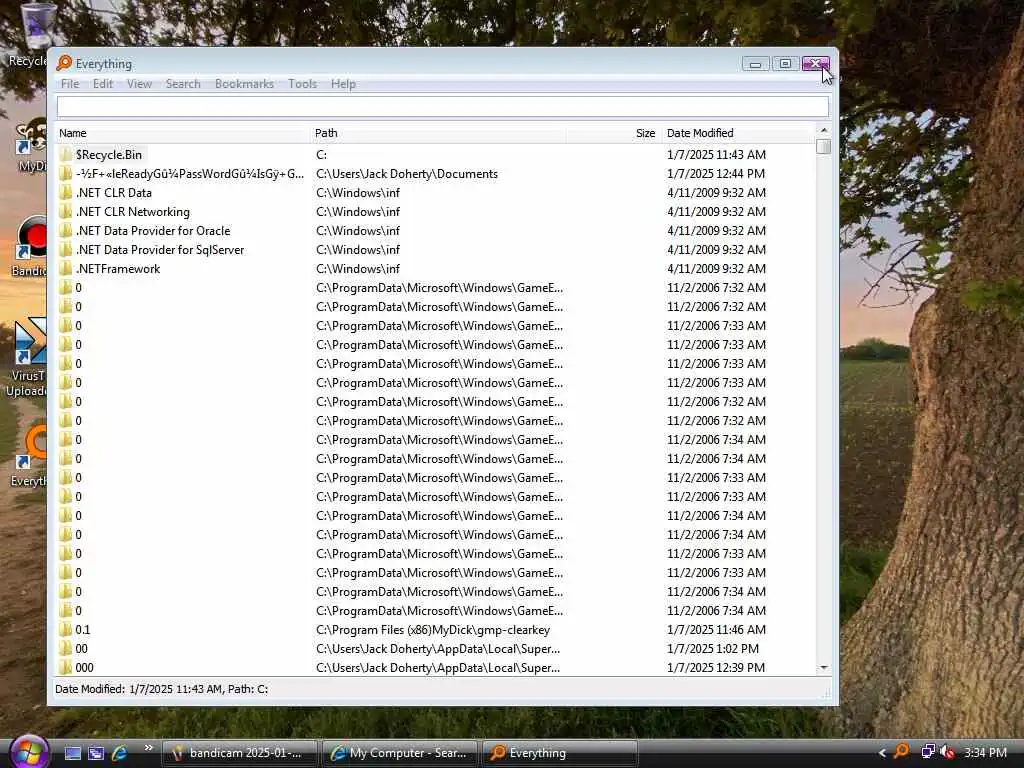Open the Help menu
Screen dimensions: 1024x768
pyautogui.click(x=343, y=84)
